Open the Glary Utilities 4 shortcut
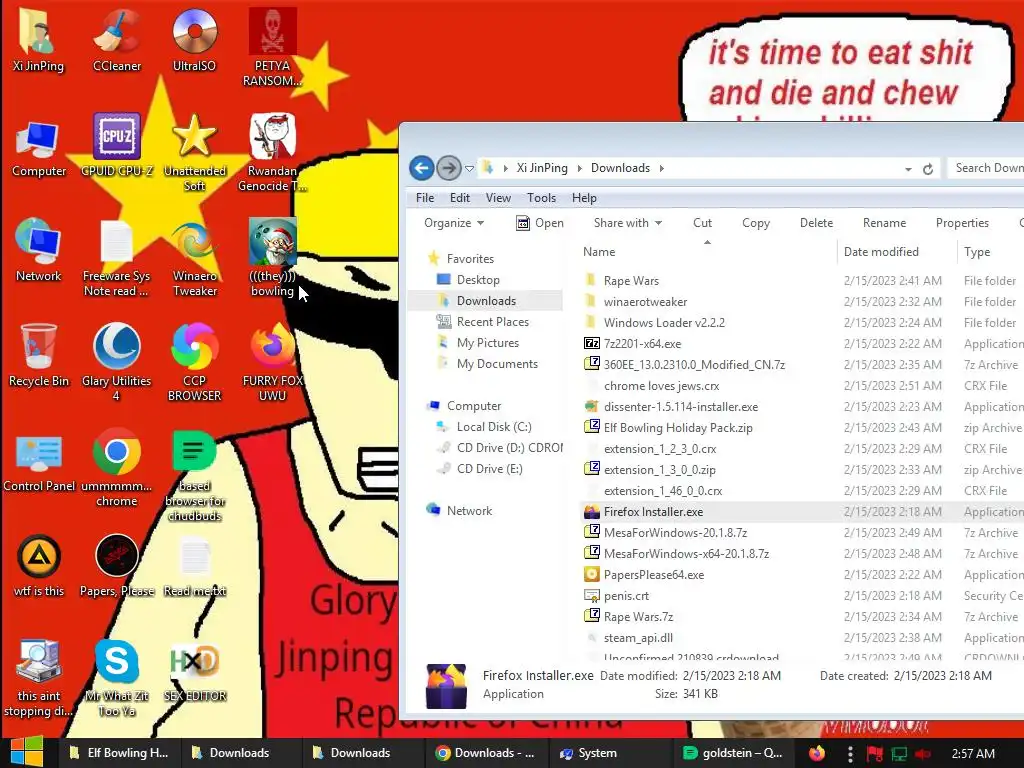 coord(116,364)
